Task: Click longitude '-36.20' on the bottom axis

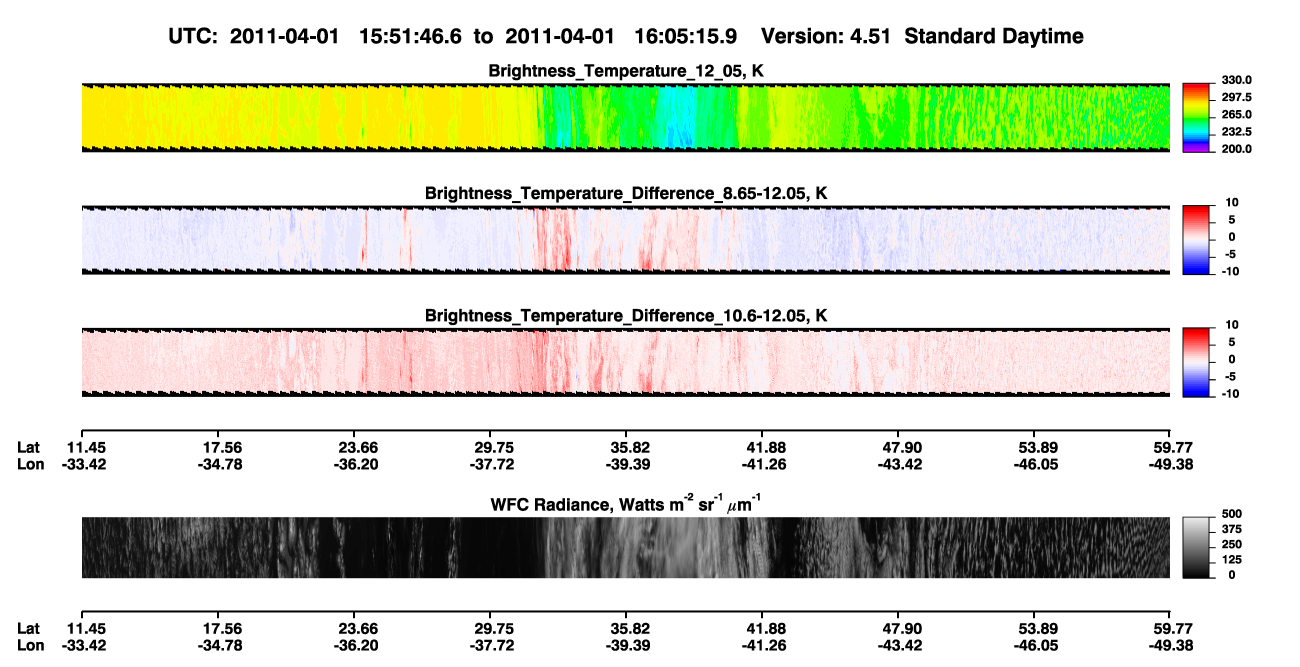Action: click(356, 645)
